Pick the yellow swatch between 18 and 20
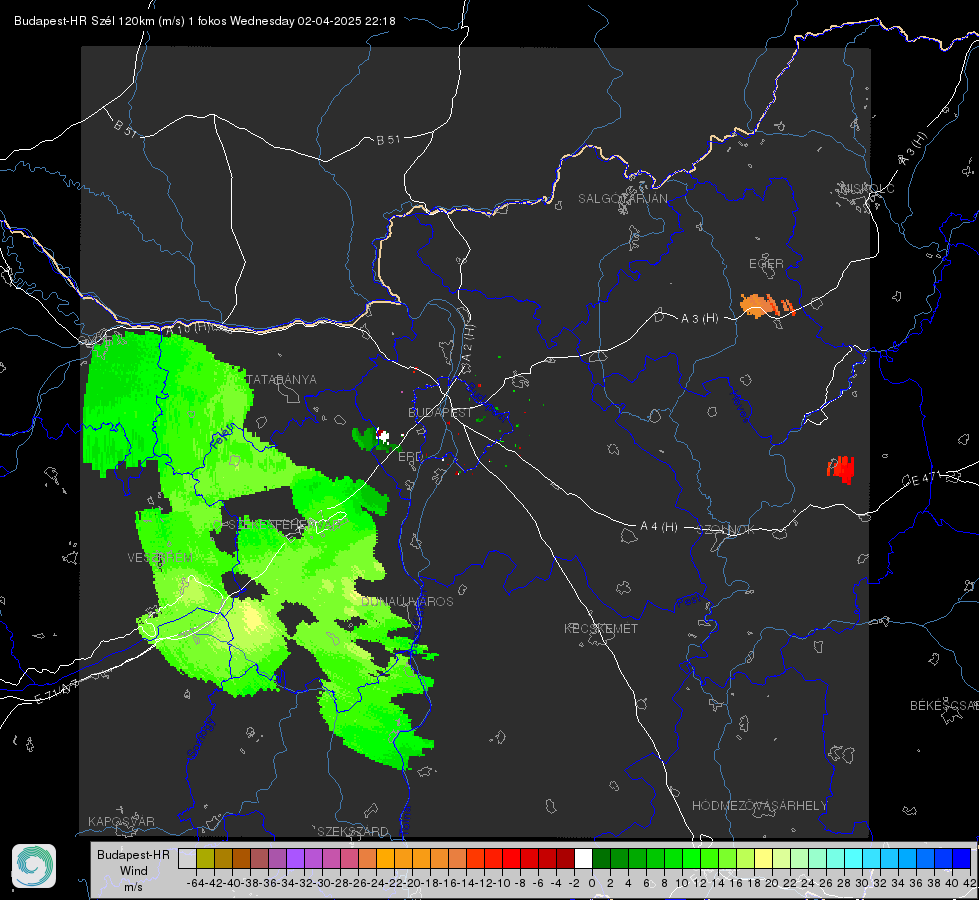Viewport: 979px width, 900px height. (764, 858)
